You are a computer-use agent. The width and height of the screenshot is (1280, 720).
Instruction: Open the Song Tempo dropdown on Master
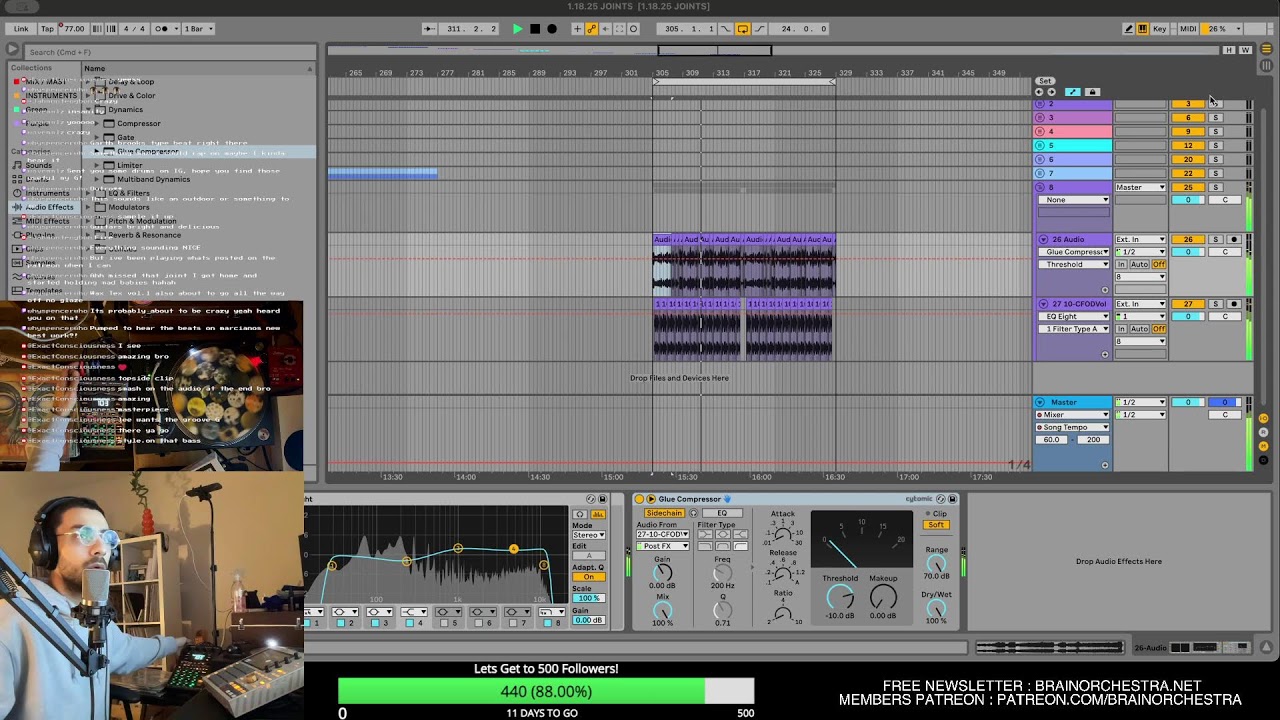(1073, 427)
